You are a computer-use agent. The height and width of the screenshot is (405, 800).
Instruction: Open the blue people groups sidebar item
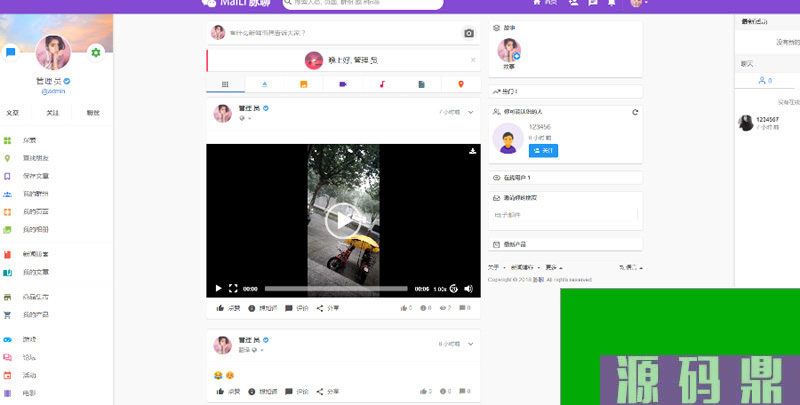(7, 194)
